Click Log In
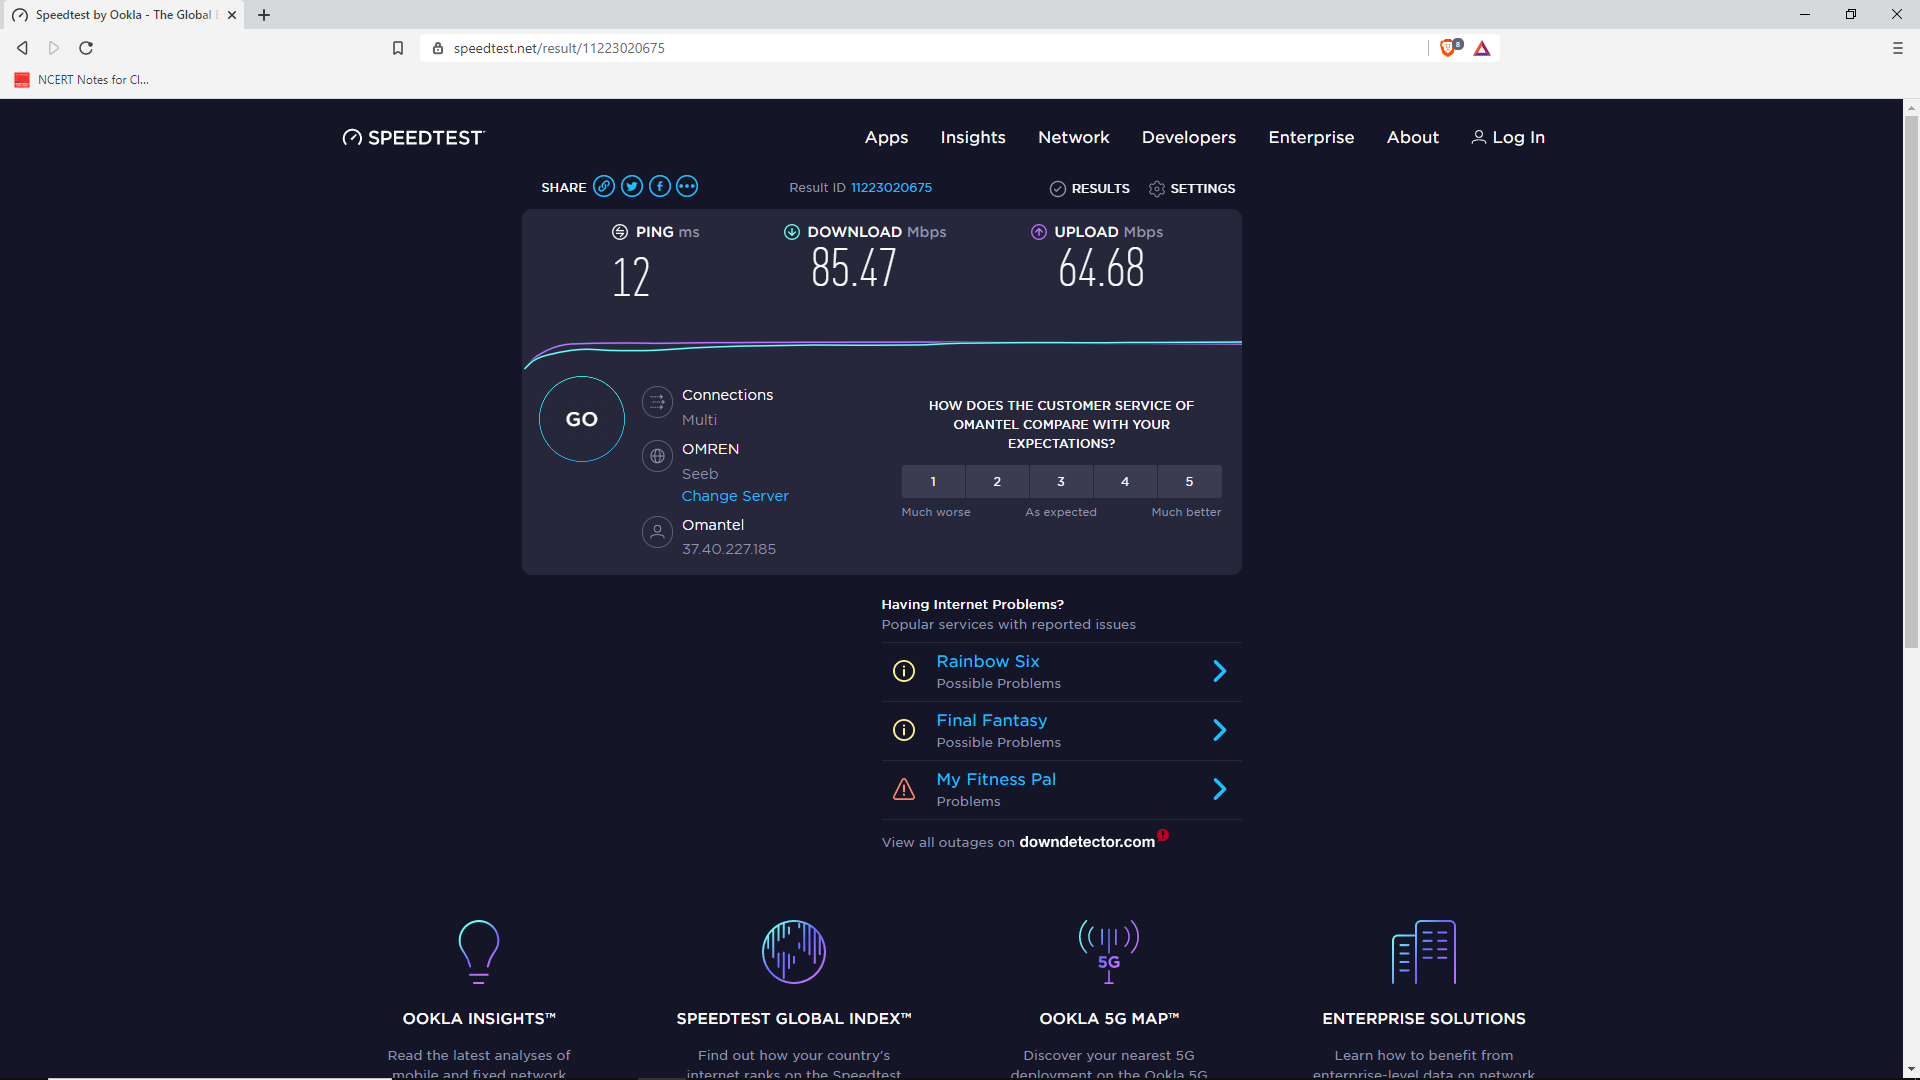This screenshot has height=1080, width=1920. 1508,138
